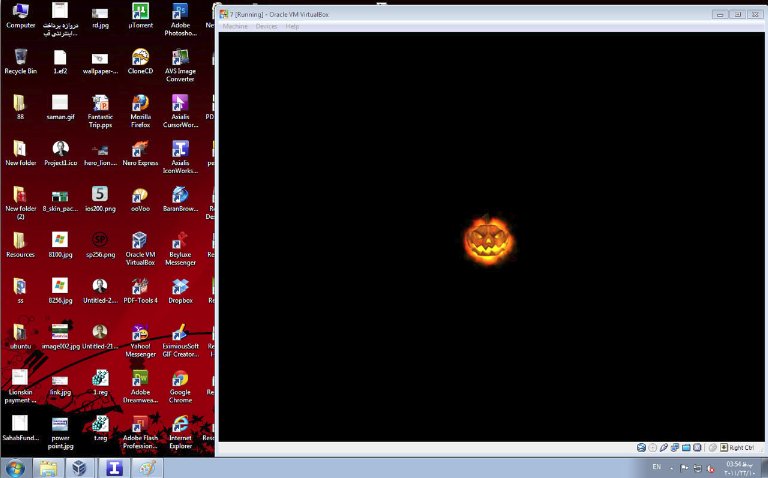Select the 8100.jpg desktop file
This screenshot has width=768, height=478.
(60, 245)
